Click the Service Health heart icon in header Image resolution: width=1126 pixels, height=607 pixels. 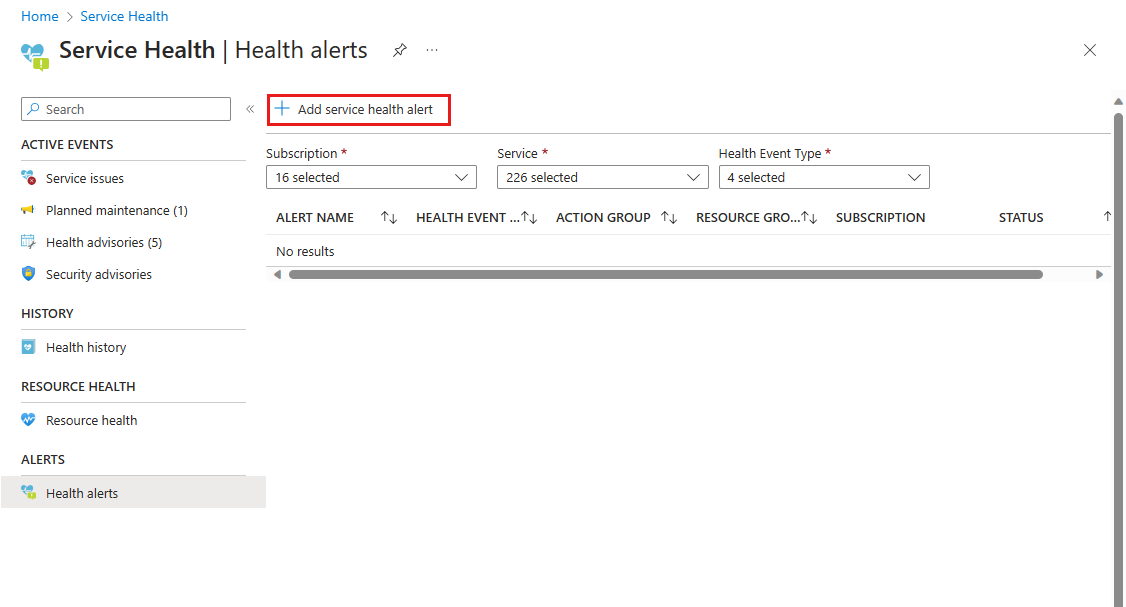34,55
